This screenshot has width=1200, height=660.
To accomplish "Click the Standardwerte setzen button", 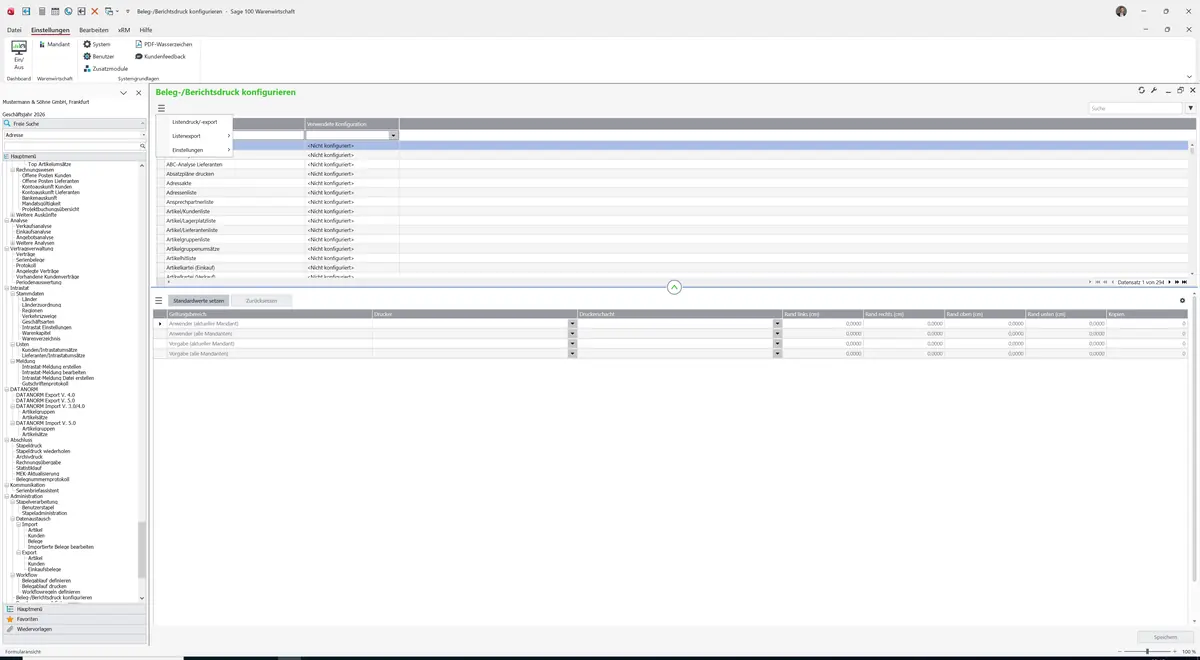I will (198, 300).
